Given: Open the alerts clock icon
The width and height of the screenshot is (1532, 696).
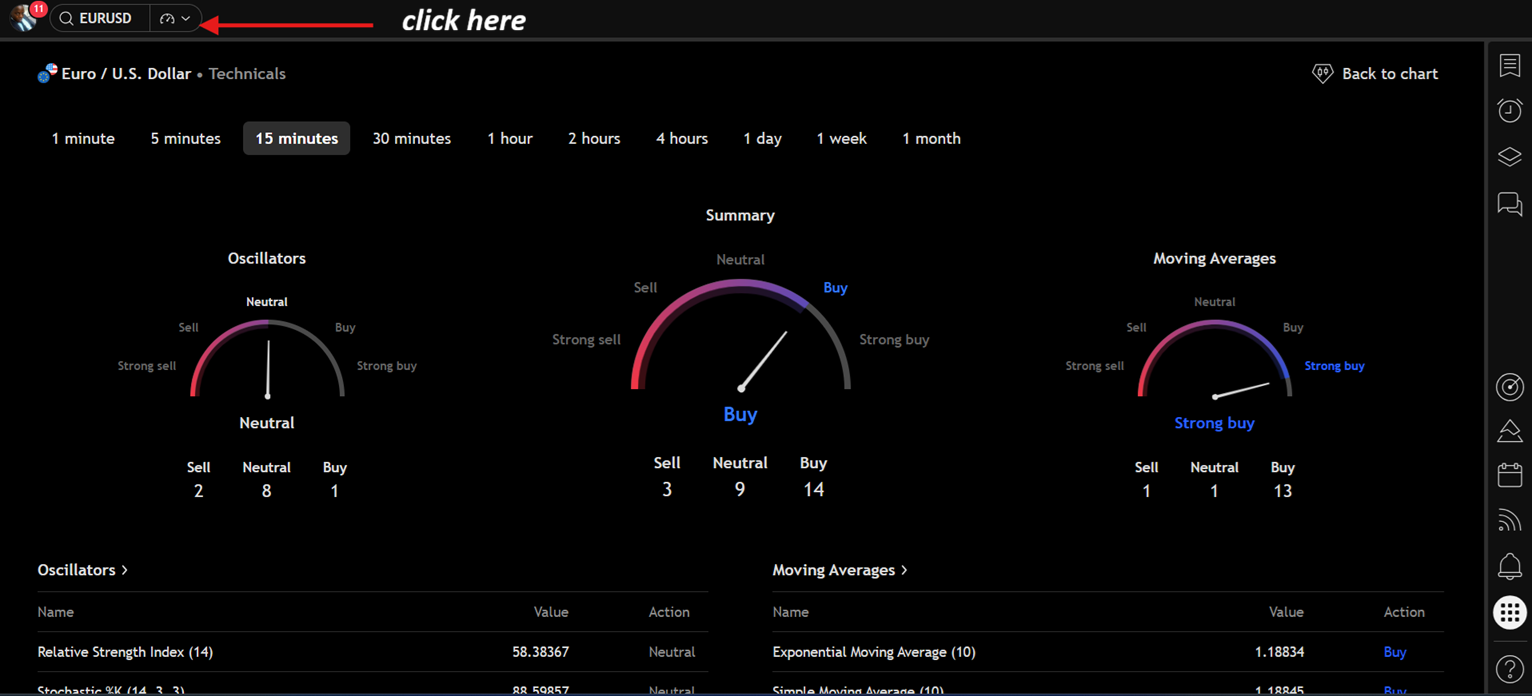Looking at the screenshot, I should pos(1509,110).
